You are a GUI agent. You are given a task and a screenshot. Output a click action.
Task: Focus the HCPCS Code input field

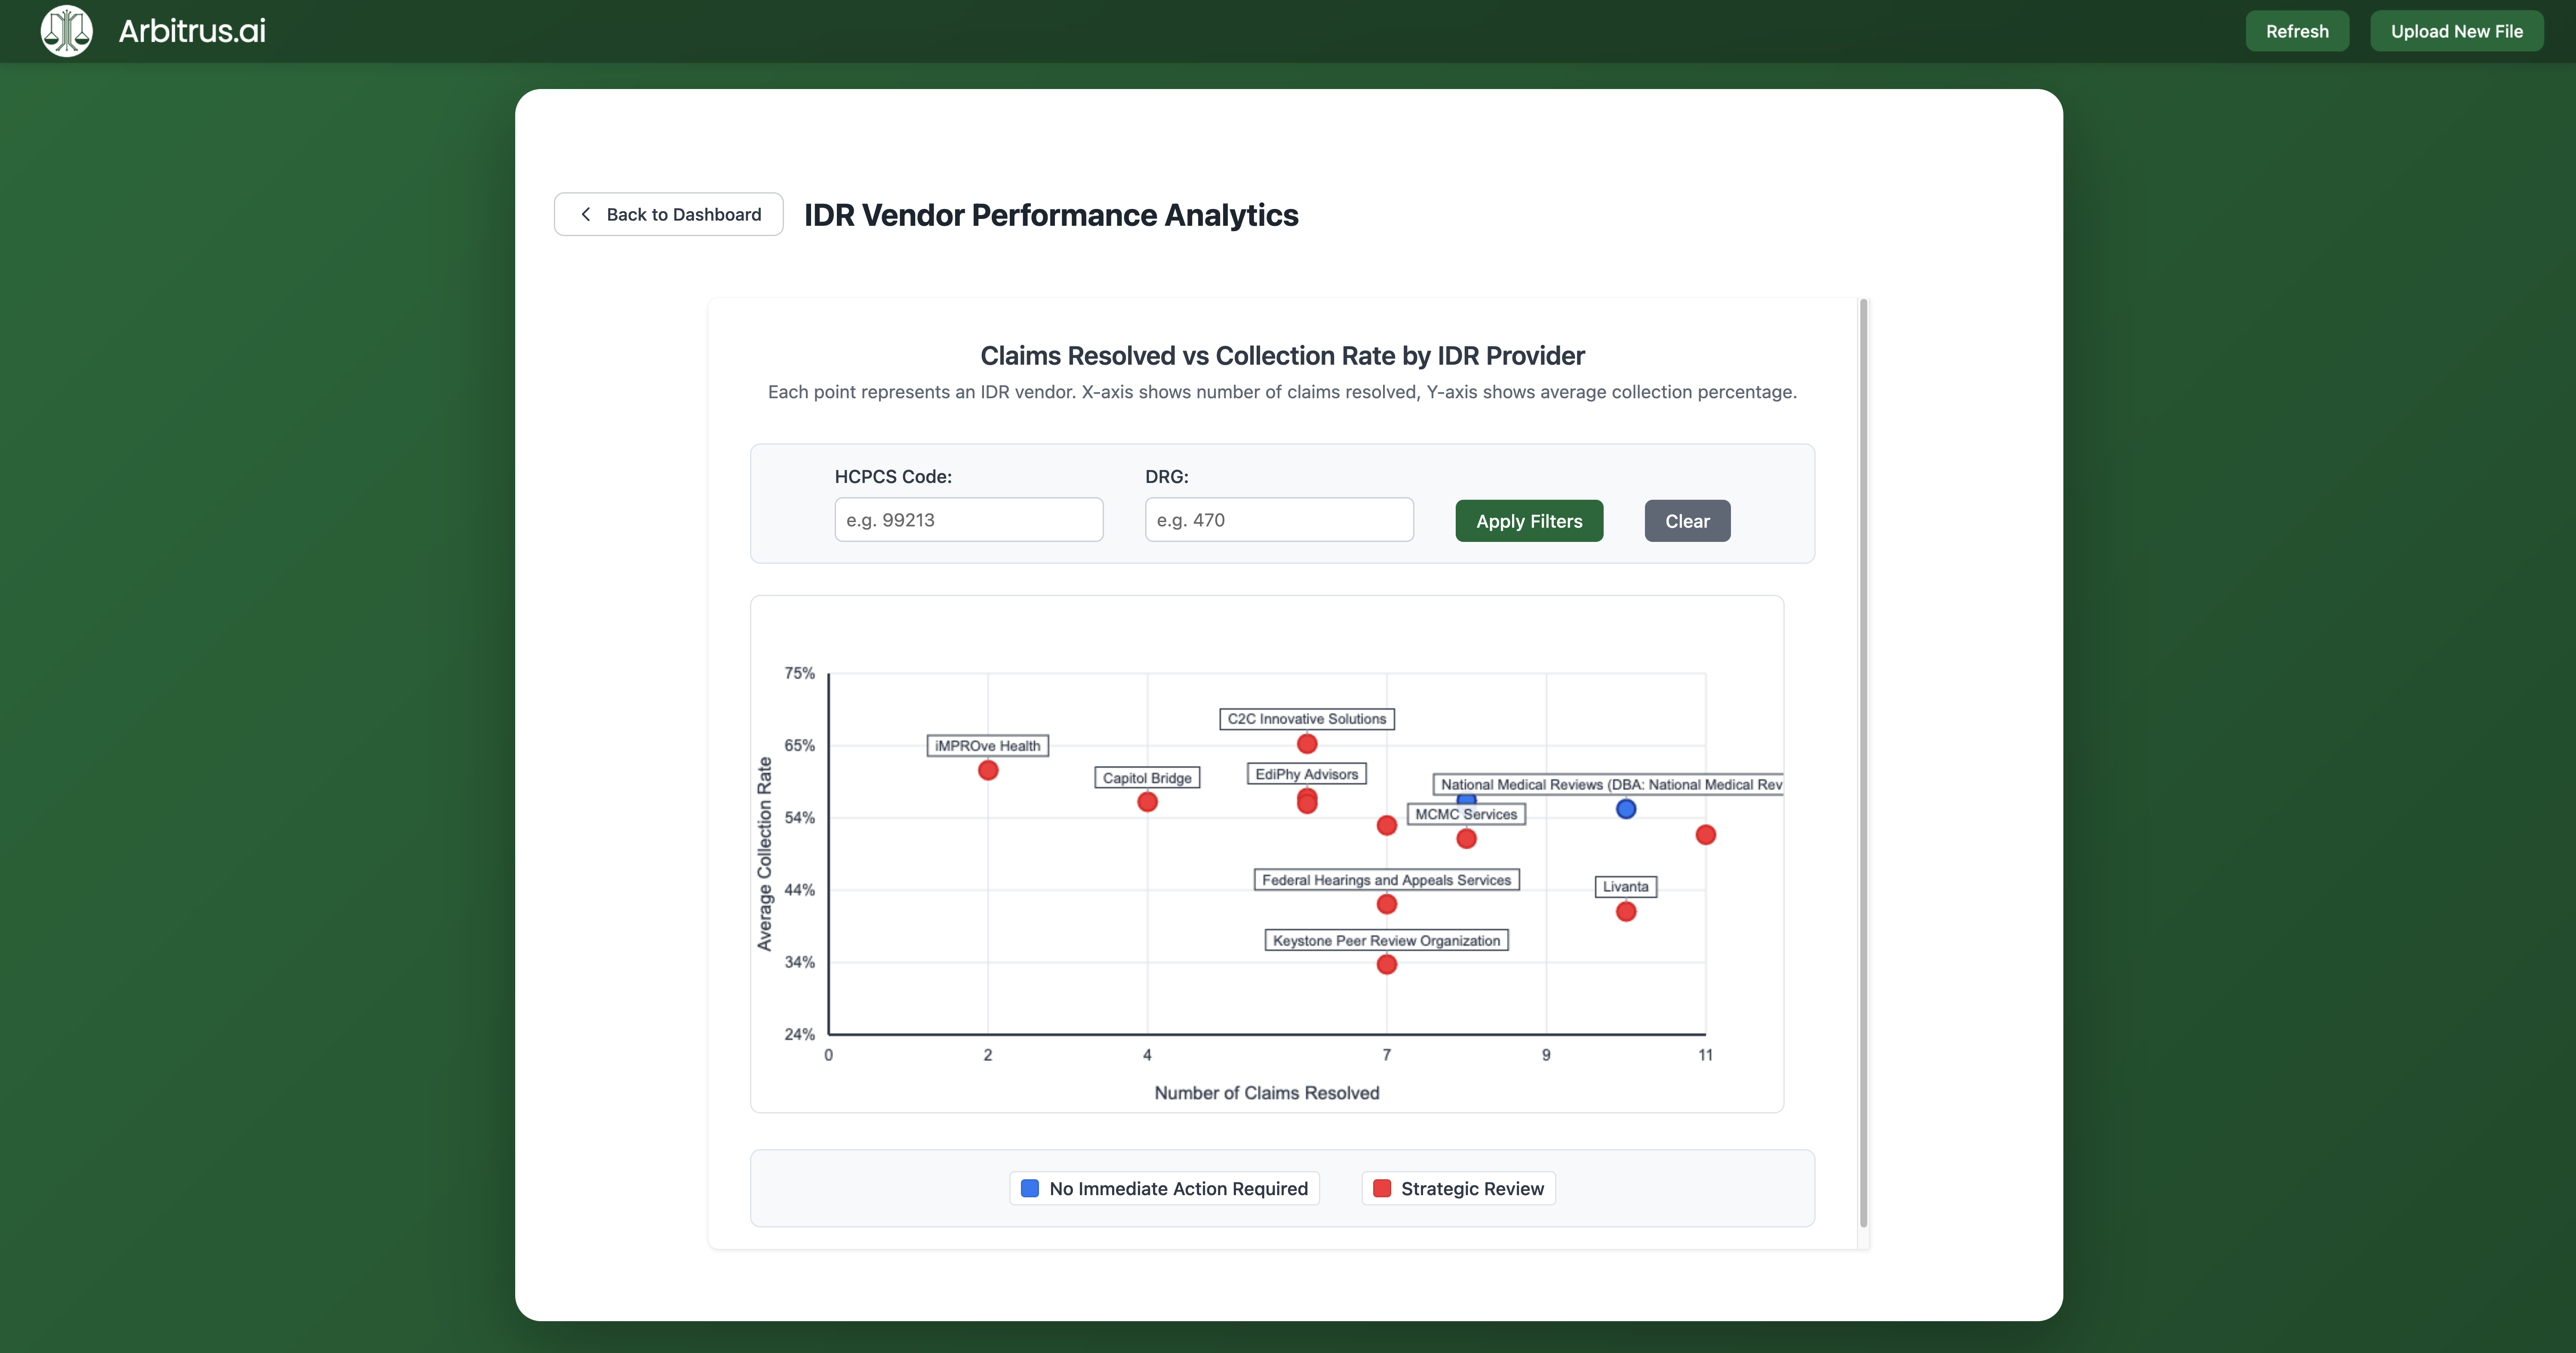968,520
